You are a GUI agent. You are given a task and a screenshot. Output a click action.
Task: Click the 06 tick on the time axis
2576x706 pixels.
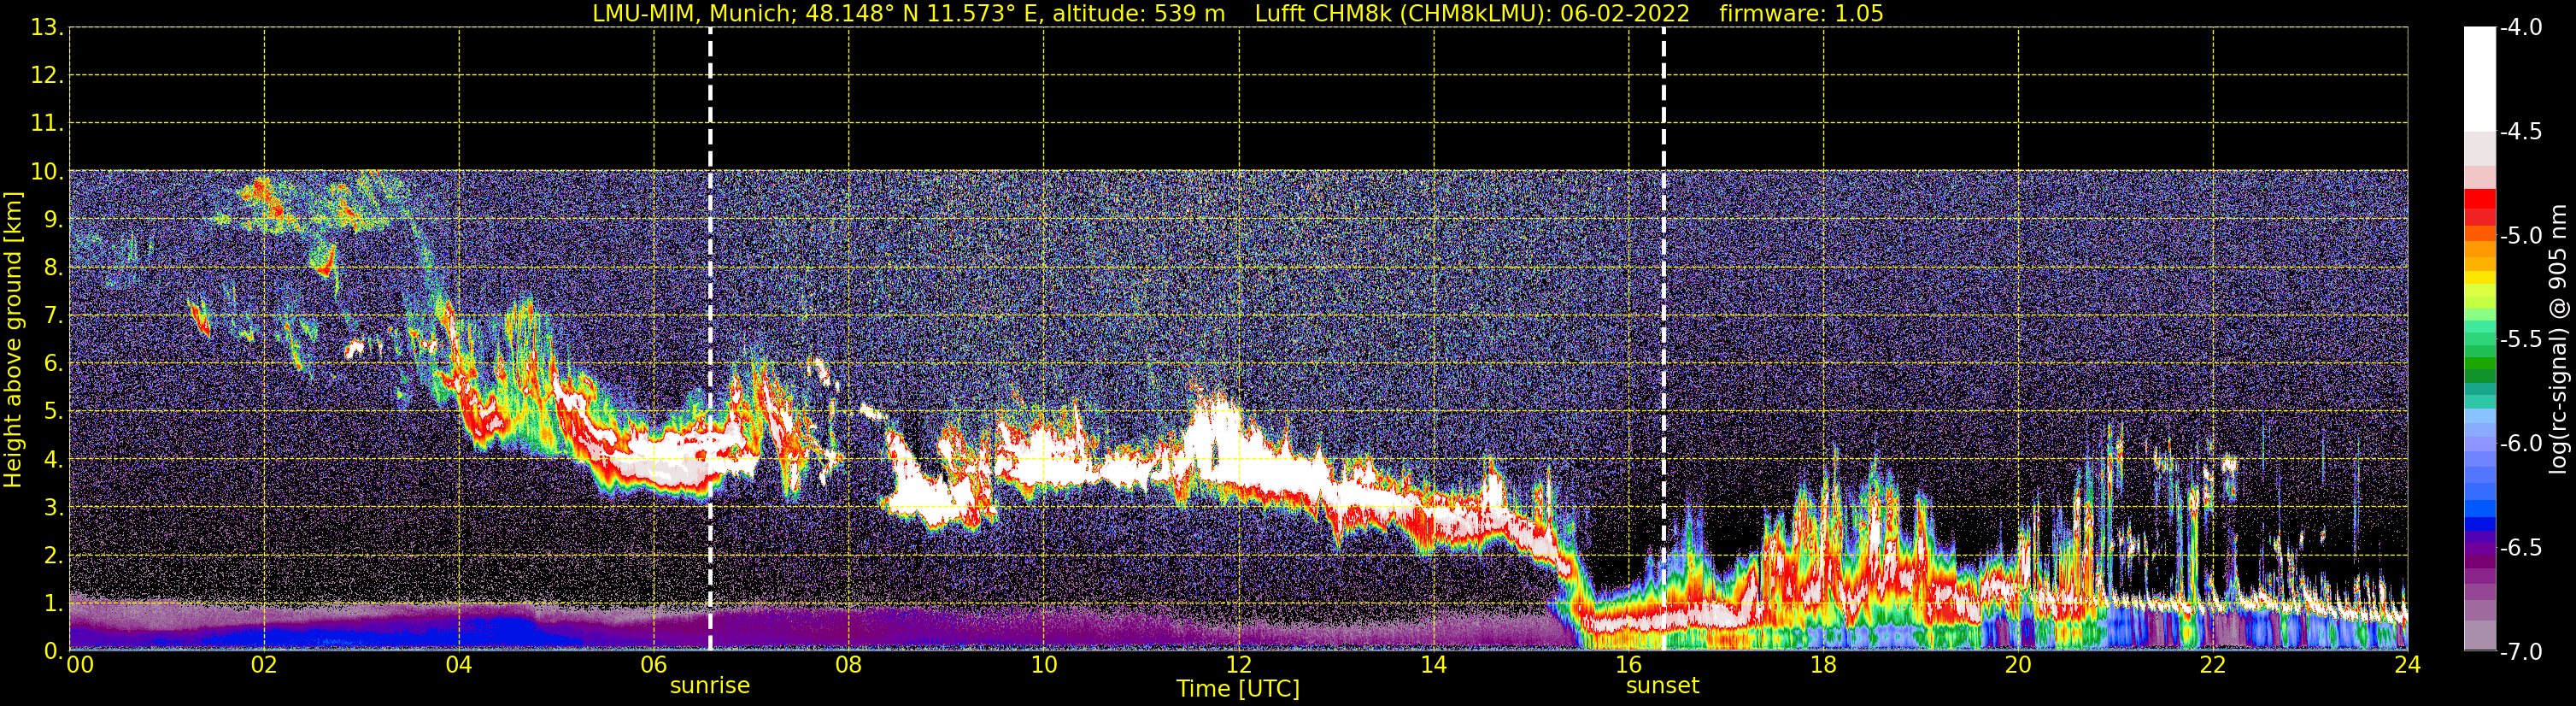[654, 665]
